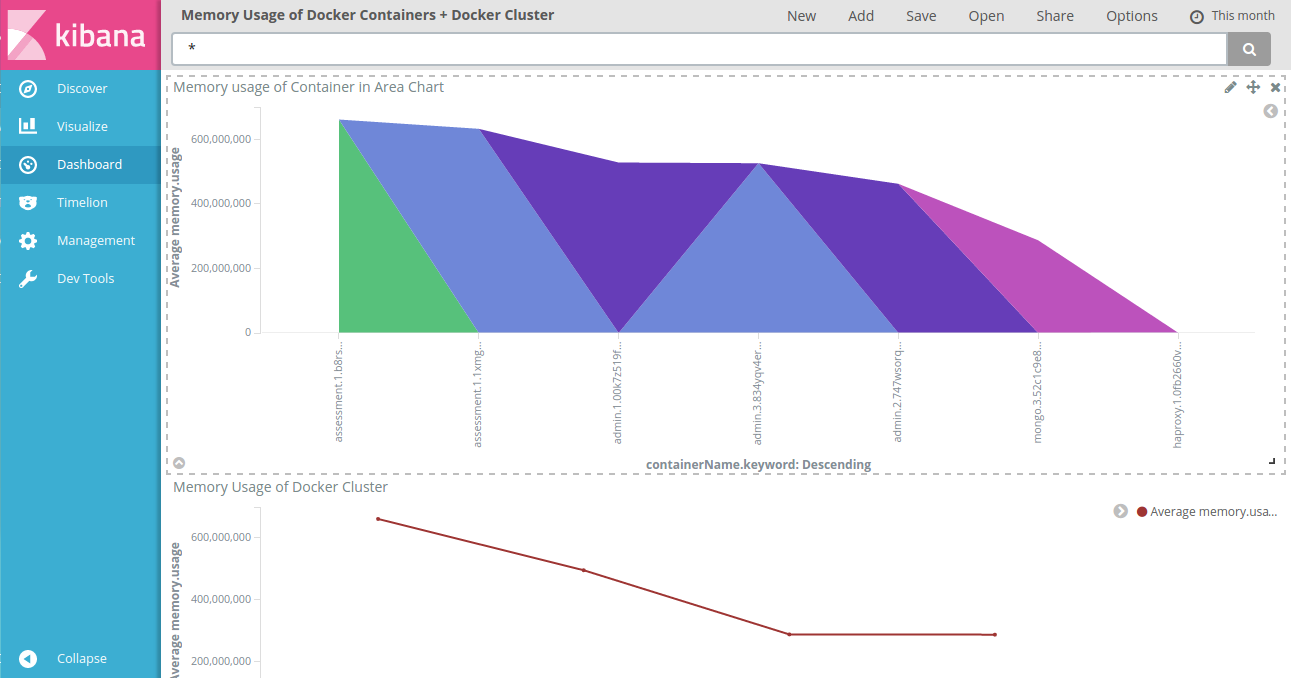Select Timelion in sidebar

pos(80,203)
